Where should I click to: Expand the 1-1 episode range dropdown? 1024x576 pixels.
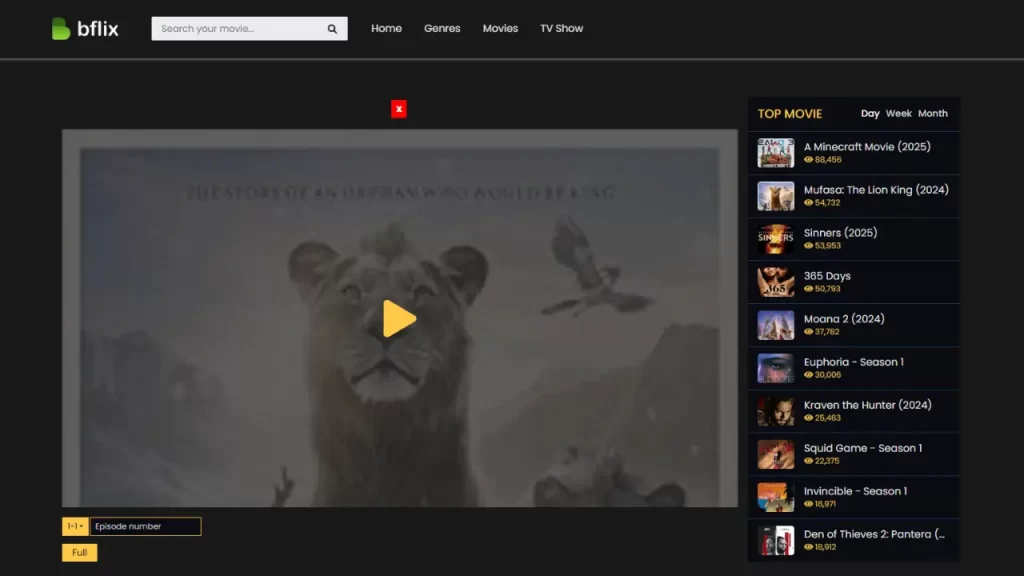click(75, 526)
